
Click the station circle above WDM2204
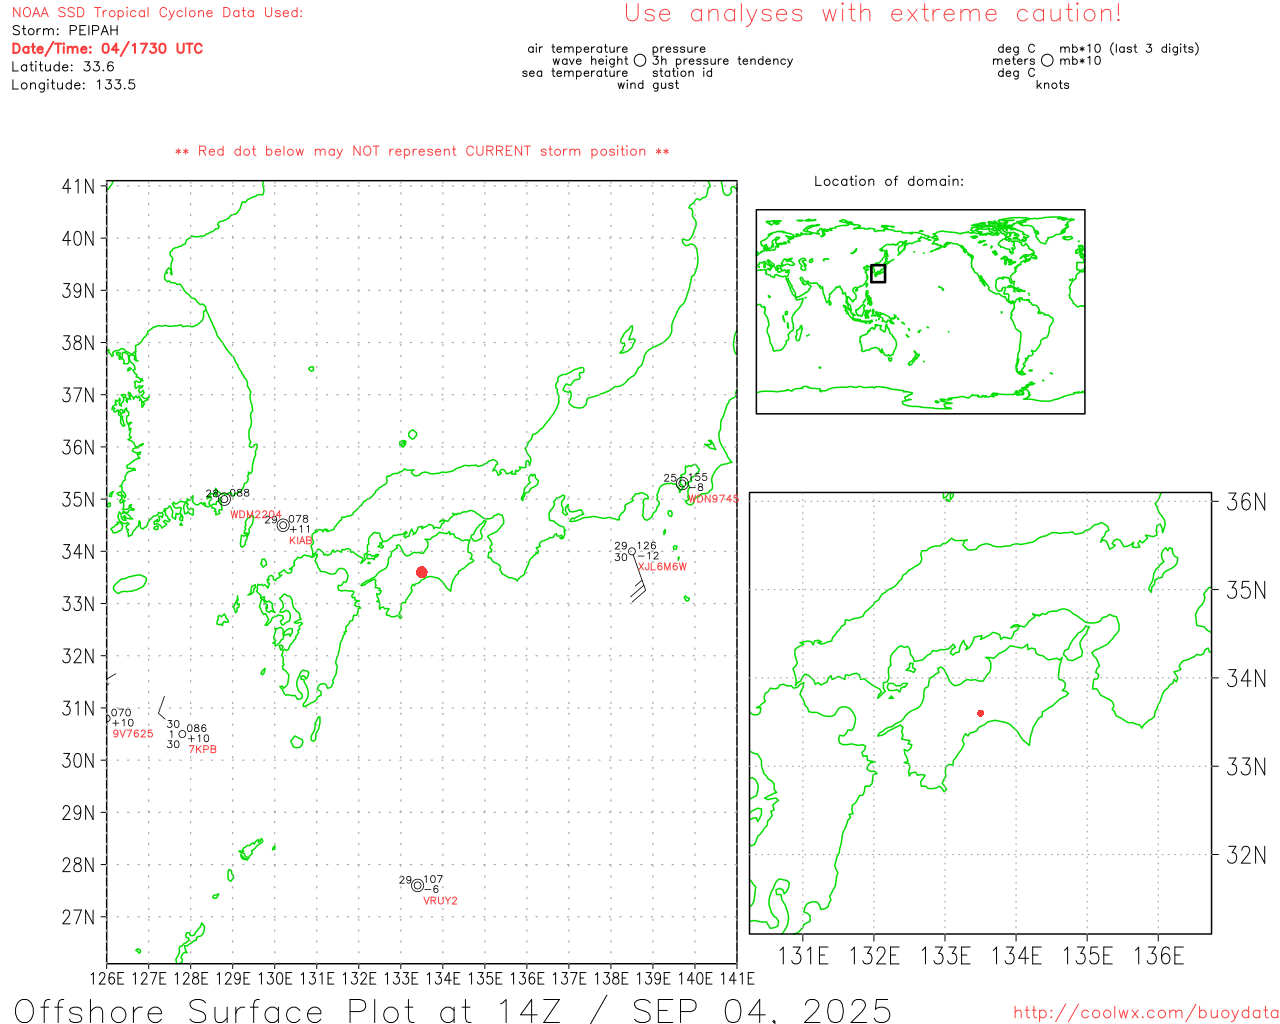(x=224, y=499)
